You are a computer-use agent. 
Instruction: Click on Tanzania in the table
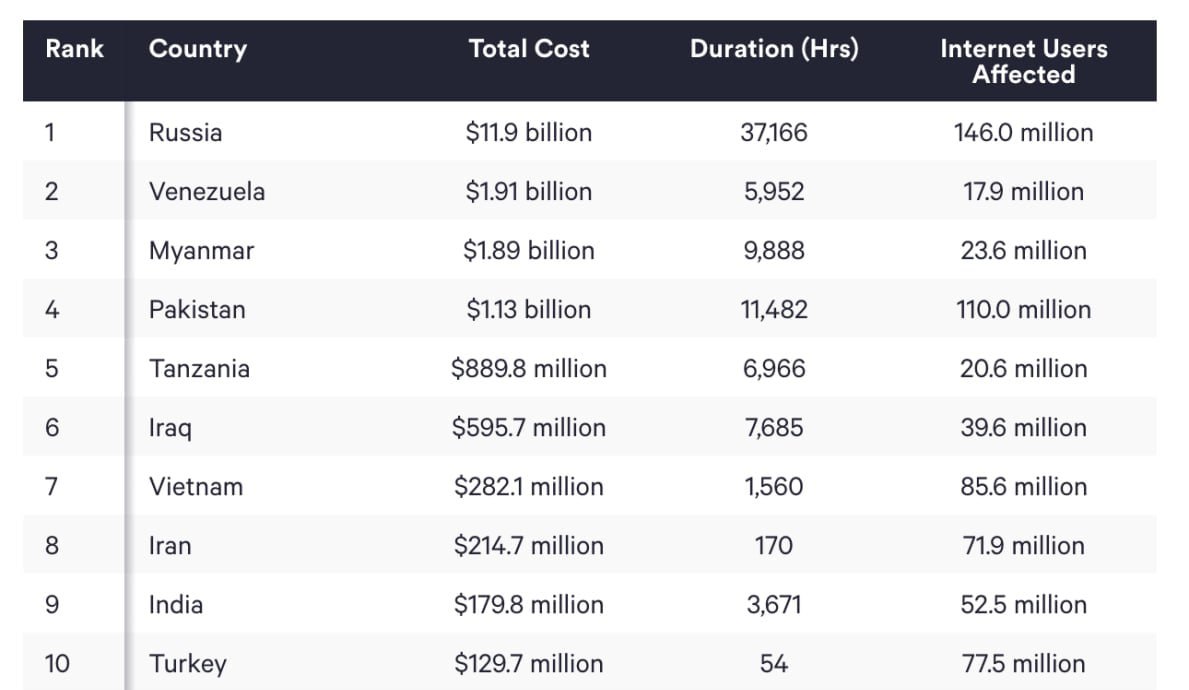199,368
